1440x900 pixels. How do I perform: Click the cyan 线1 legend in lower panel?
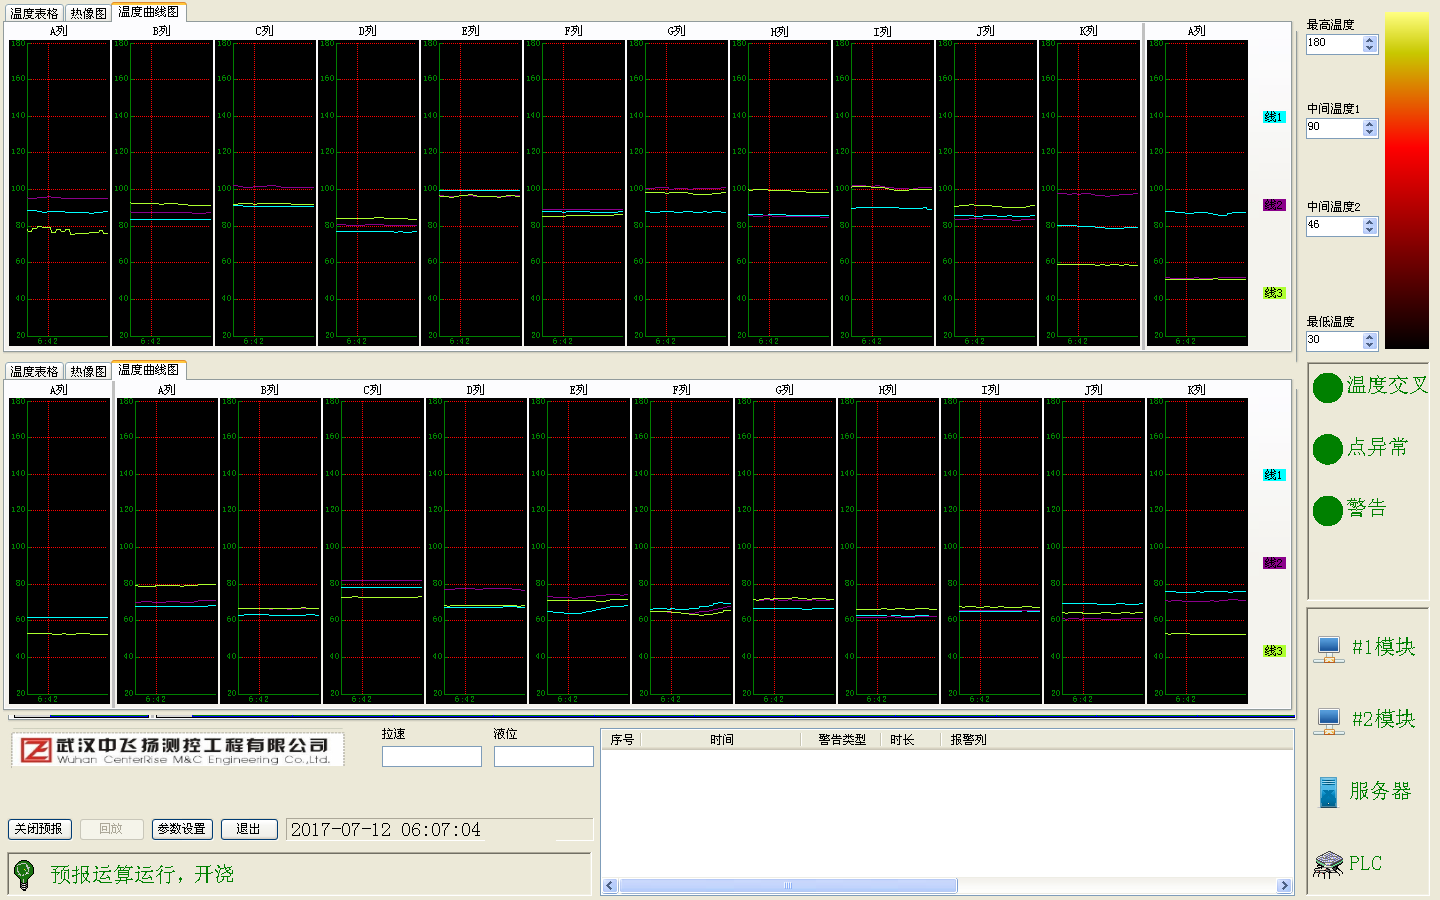(x=1274, y=475)
